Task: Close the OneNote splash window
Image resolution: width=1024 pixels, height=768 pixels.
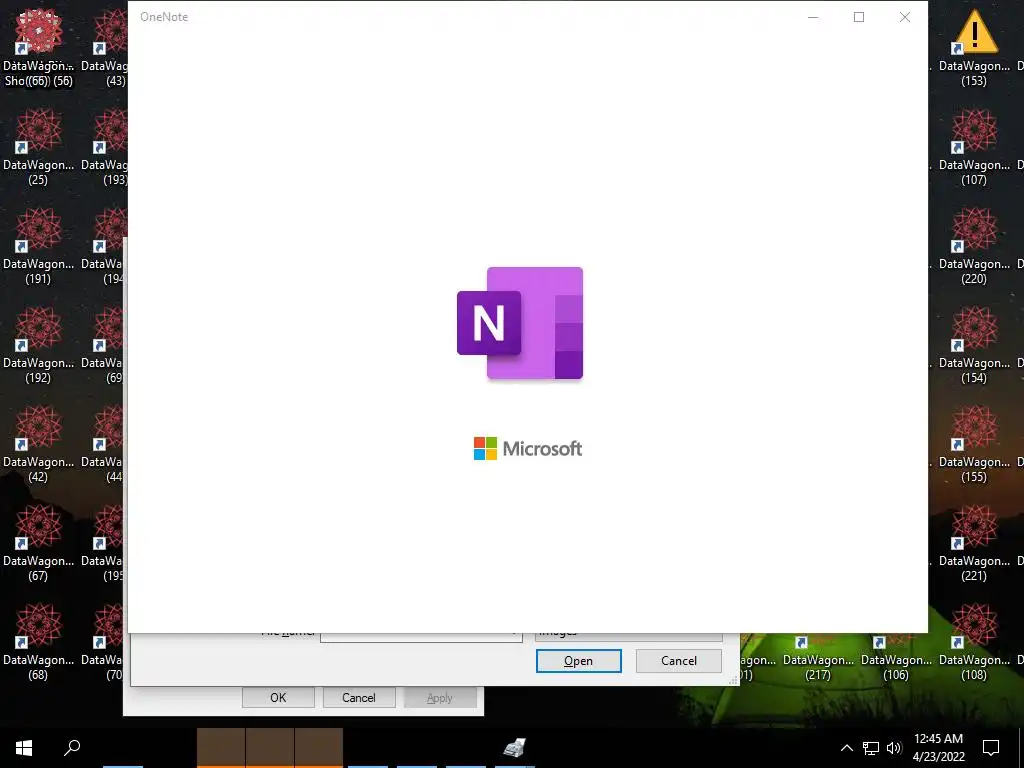Action: [x=904, y=17]
